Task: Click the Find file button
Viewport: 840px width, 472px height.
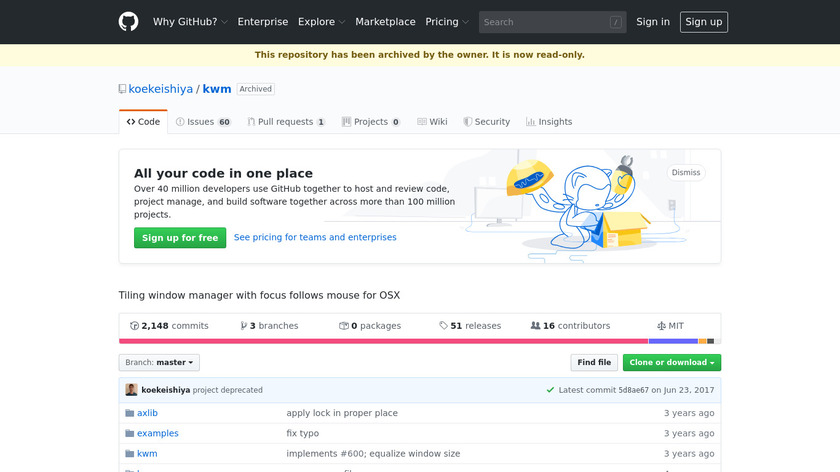Action: (x=594, y=363)
